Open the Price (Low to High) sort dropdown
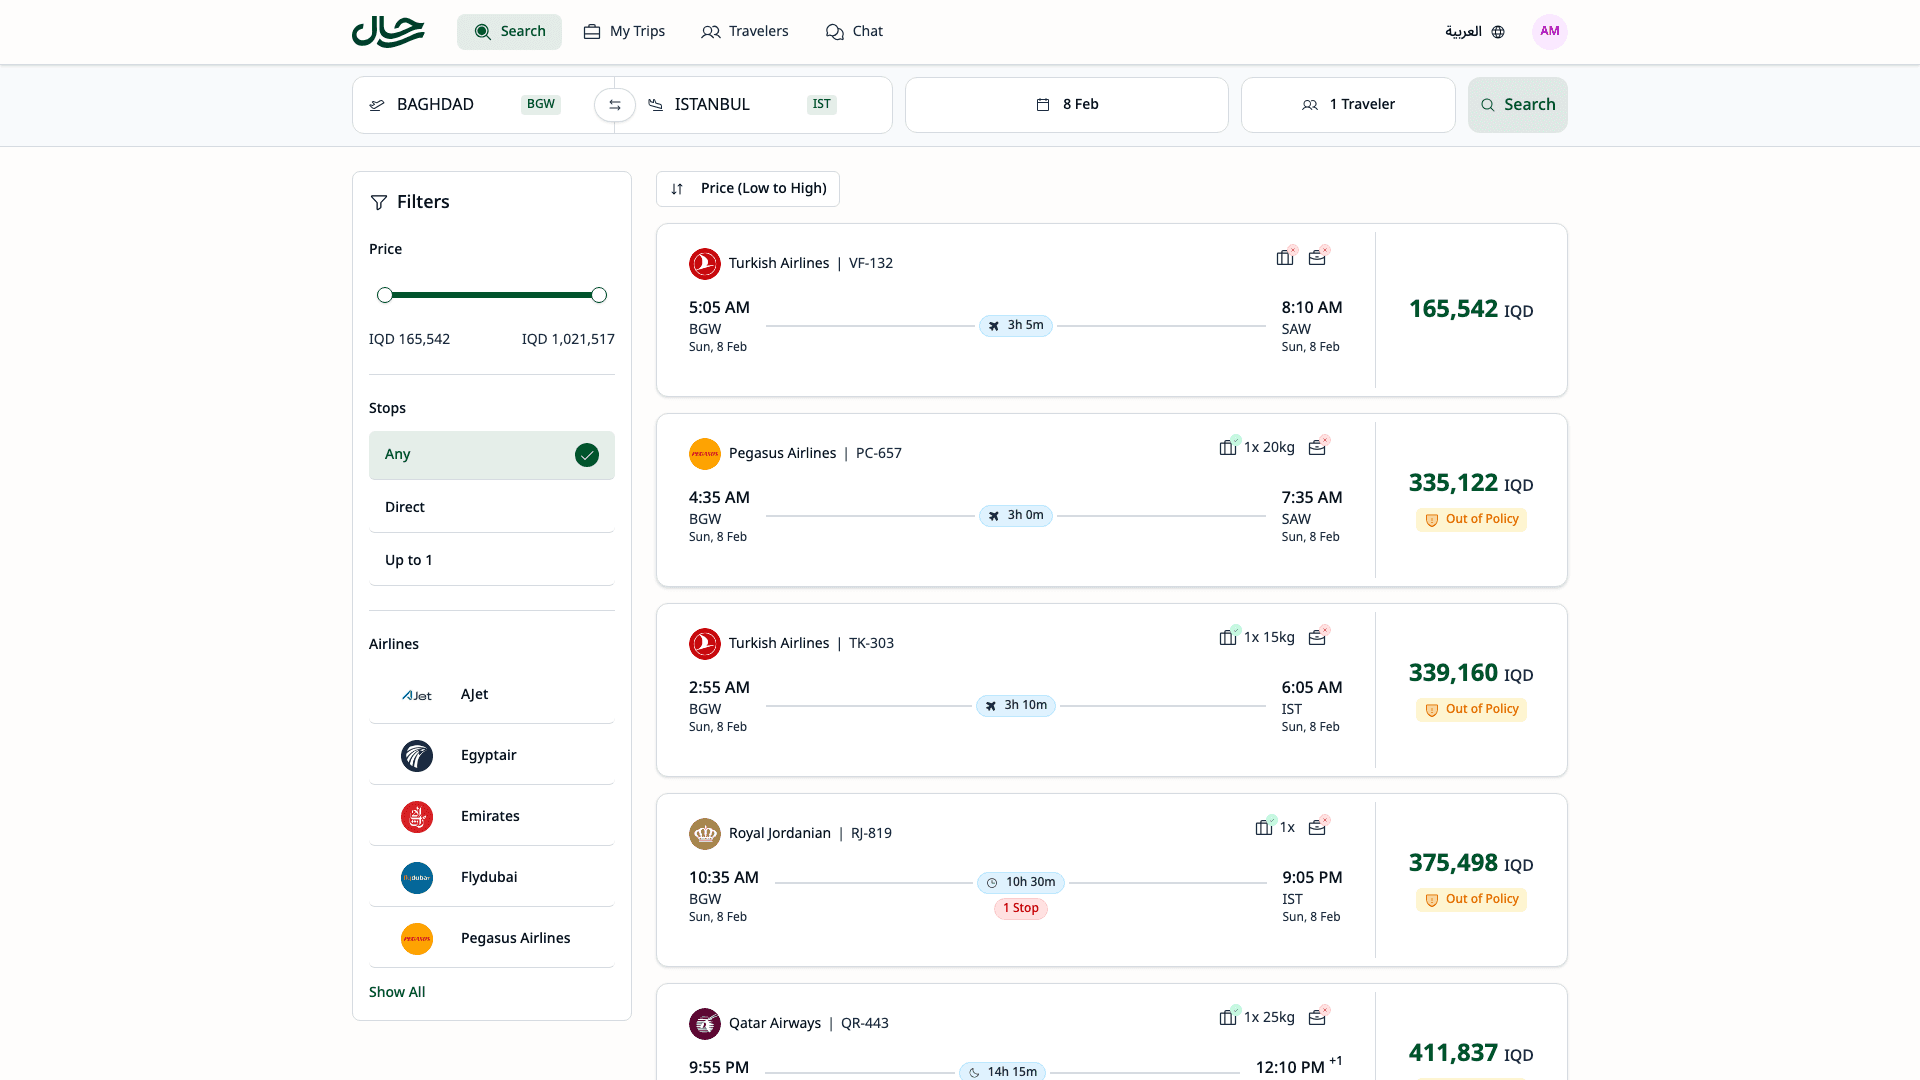This screenshot has height=1080, width=1920. (747, 188)
